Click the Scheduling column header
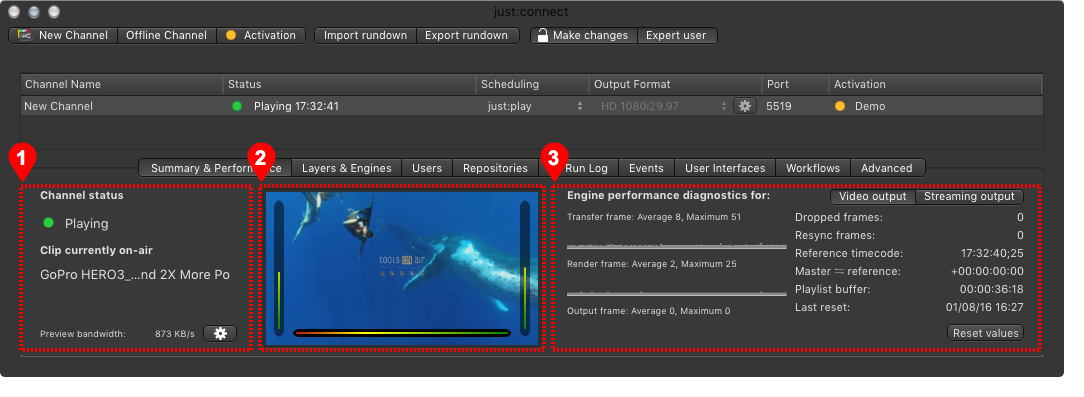 (532, 84)
